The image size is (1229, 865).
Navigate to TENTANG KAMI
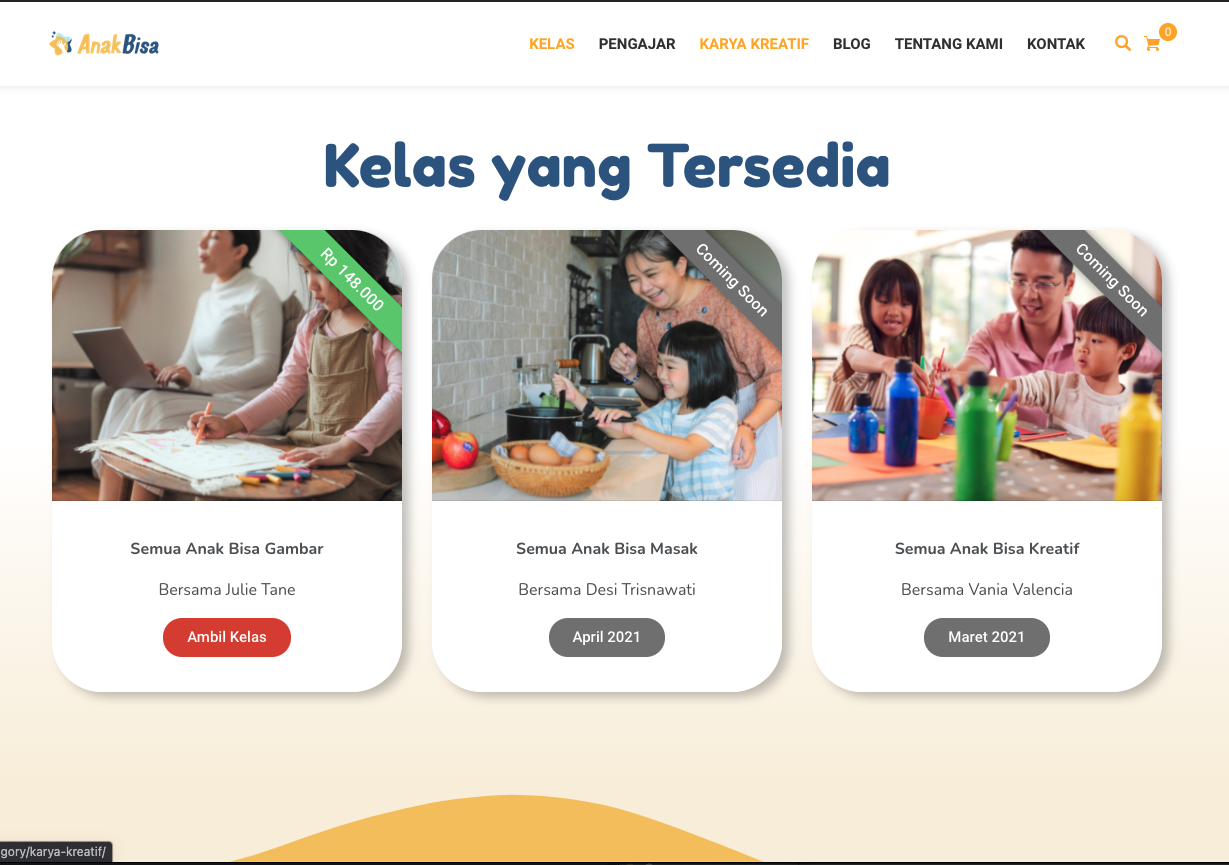point(949,44)
